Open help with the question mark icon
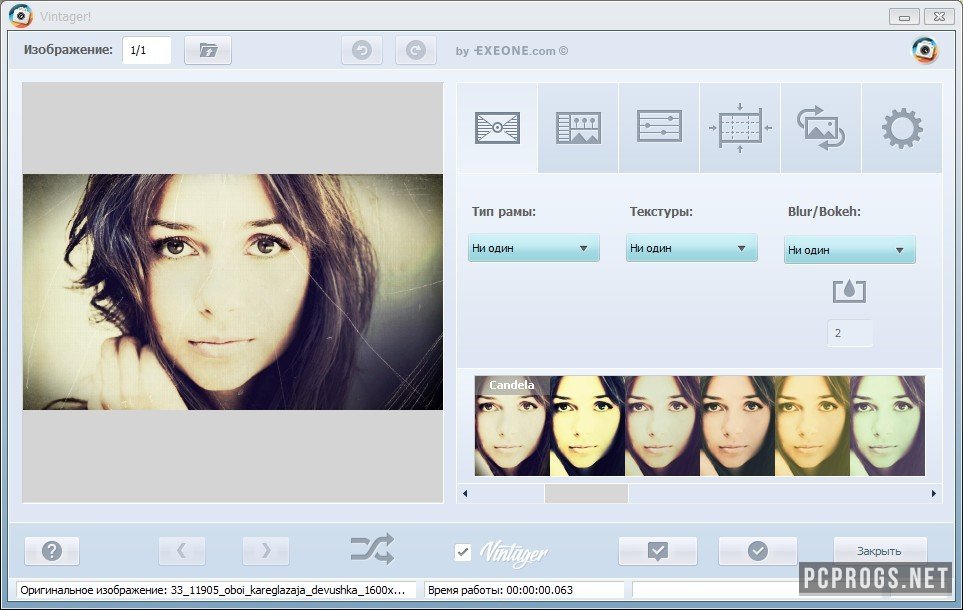963x610 pixels. (x=52, y=551)
